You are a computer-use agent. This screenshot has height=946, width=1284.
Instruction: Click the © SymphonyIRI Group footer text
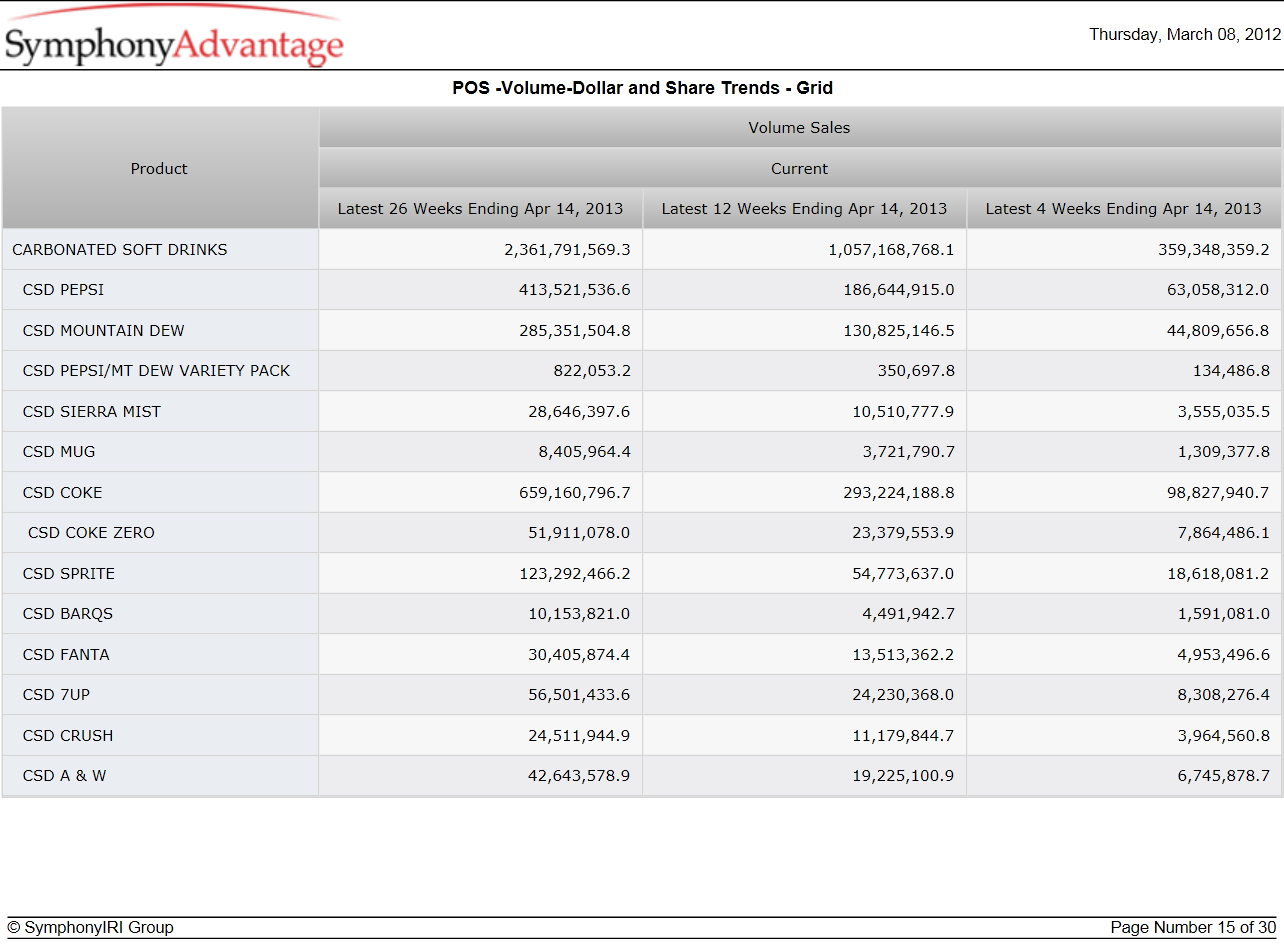click(x=90, y=928)
